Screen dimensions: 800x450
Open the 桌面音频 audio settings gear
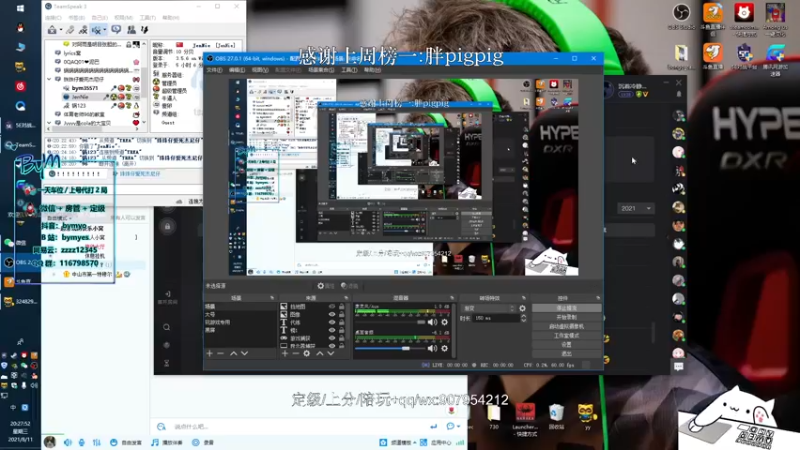(444, 348)
